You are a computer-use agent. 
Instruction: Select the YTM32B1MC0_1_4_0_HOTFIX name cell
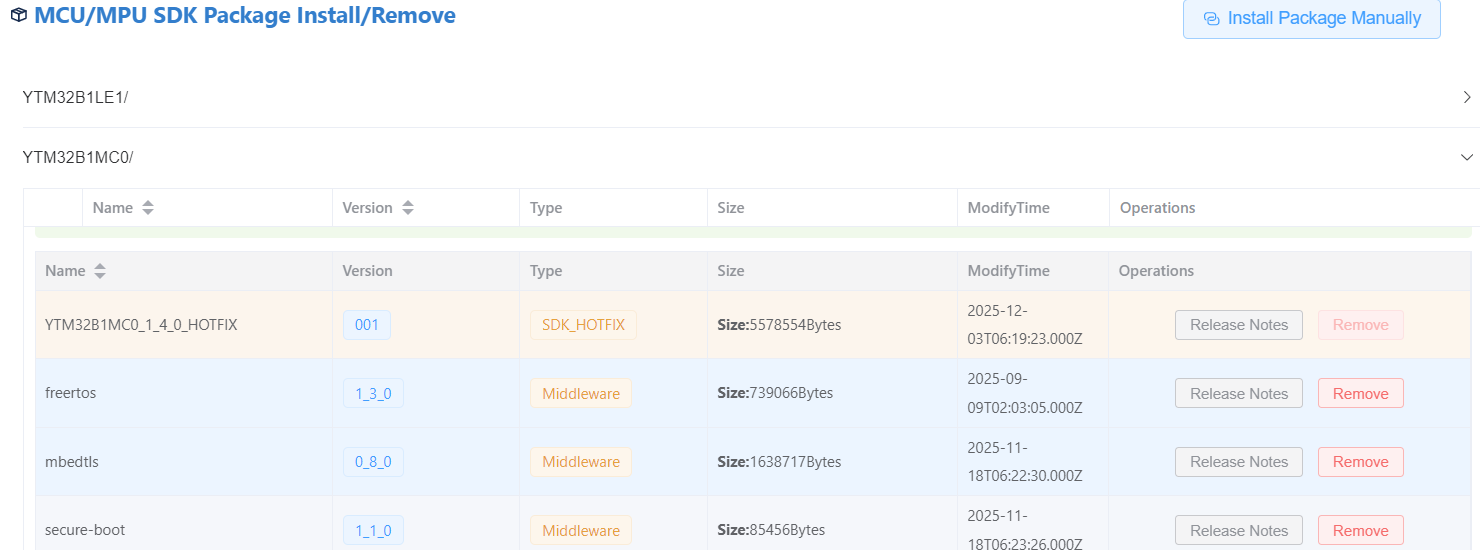click(184, 325)
